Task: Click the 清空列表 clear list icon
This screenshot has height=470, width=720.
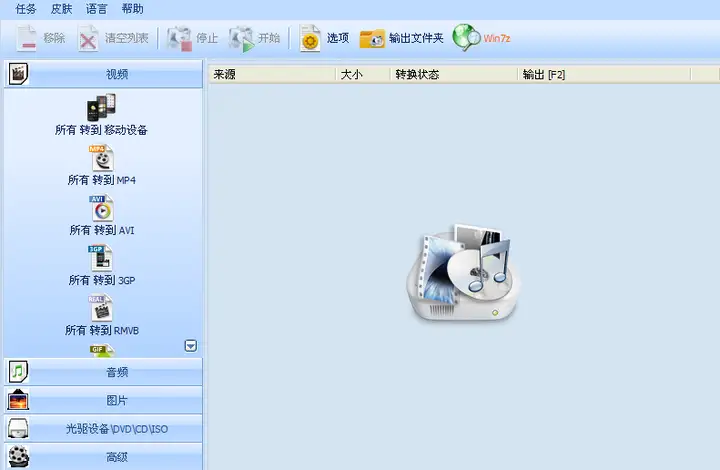Action: pos(88,38)
